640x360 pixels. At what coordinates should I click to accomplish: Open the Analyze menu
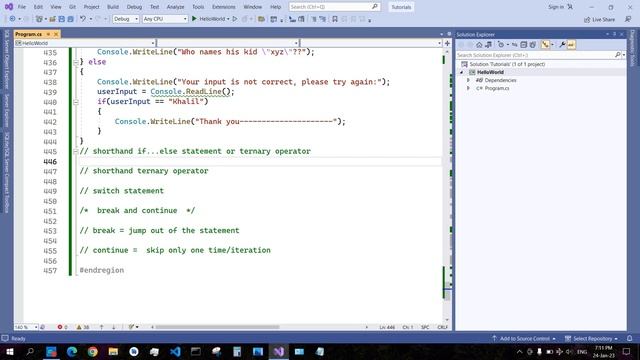(x=175, y=7)
